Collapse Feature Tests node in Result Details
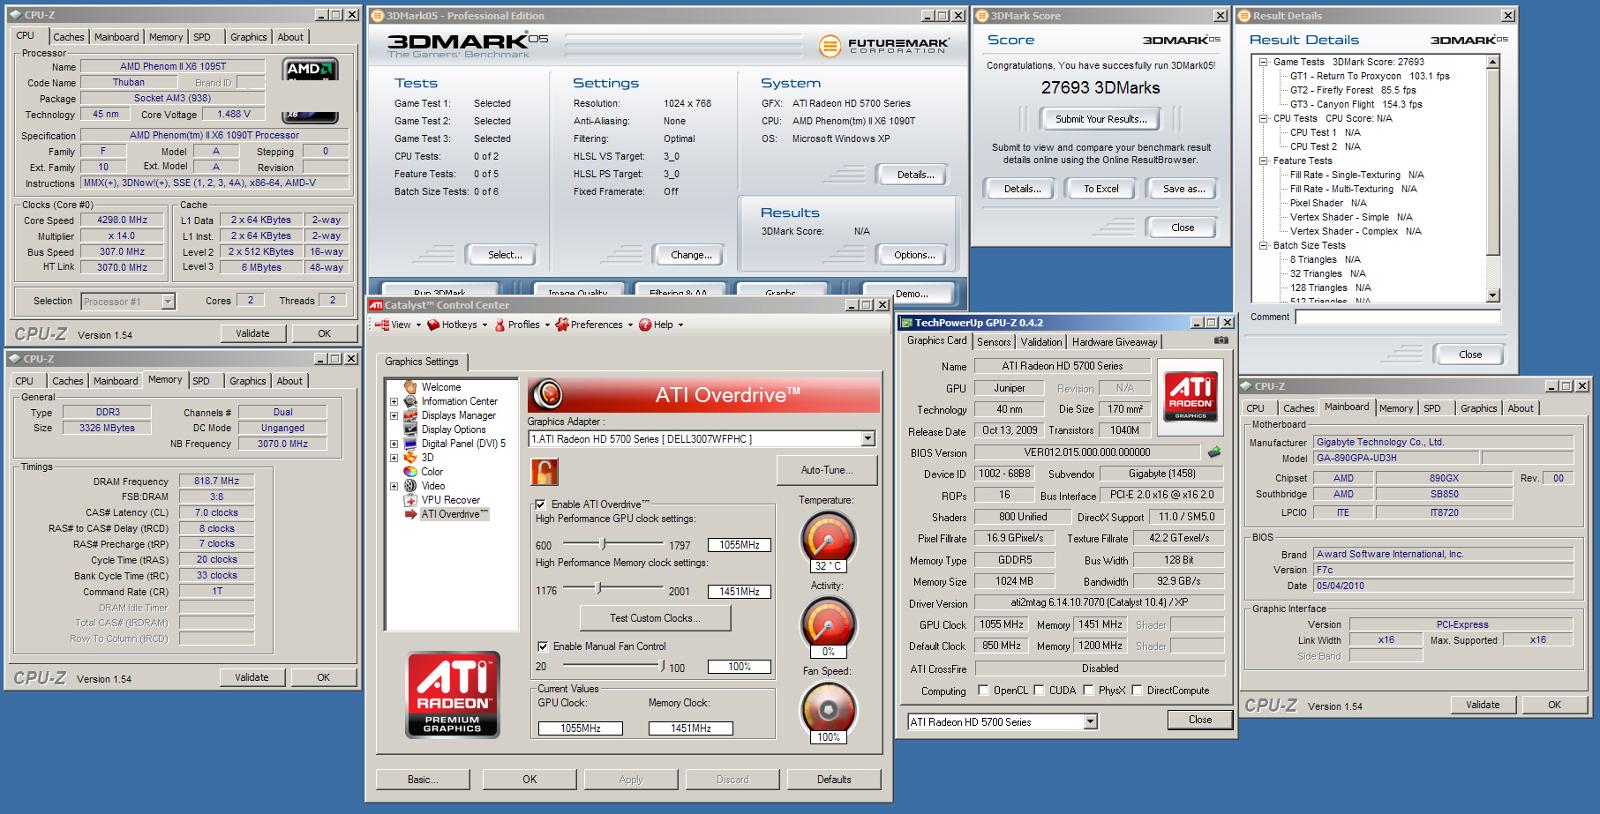Viewport: 1600px width, 814px height. pyautogui.click(x=1263, y=160)
